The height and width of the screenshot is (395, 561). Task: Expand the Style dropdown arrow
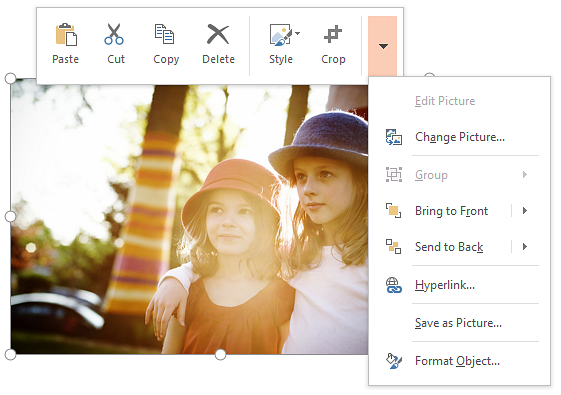(x=298, y=33)
